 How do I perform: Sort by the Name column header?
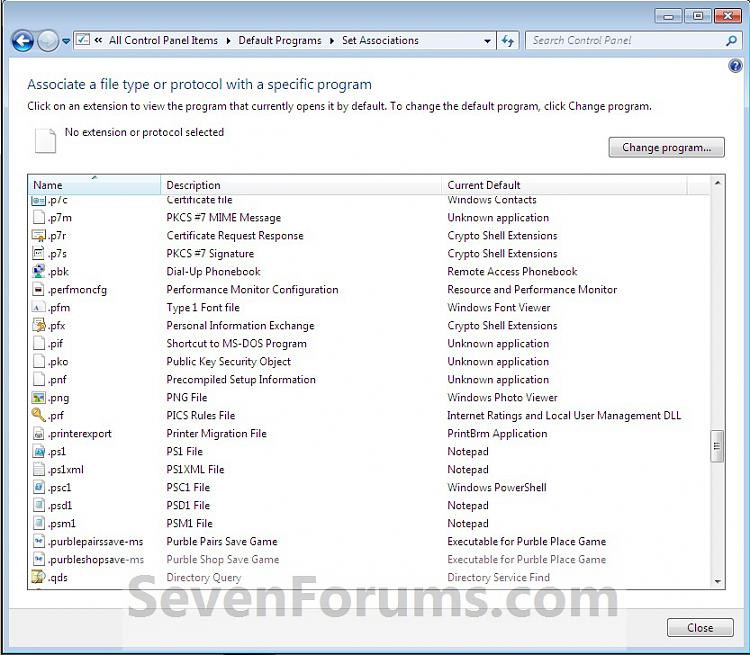coord(94,185)
